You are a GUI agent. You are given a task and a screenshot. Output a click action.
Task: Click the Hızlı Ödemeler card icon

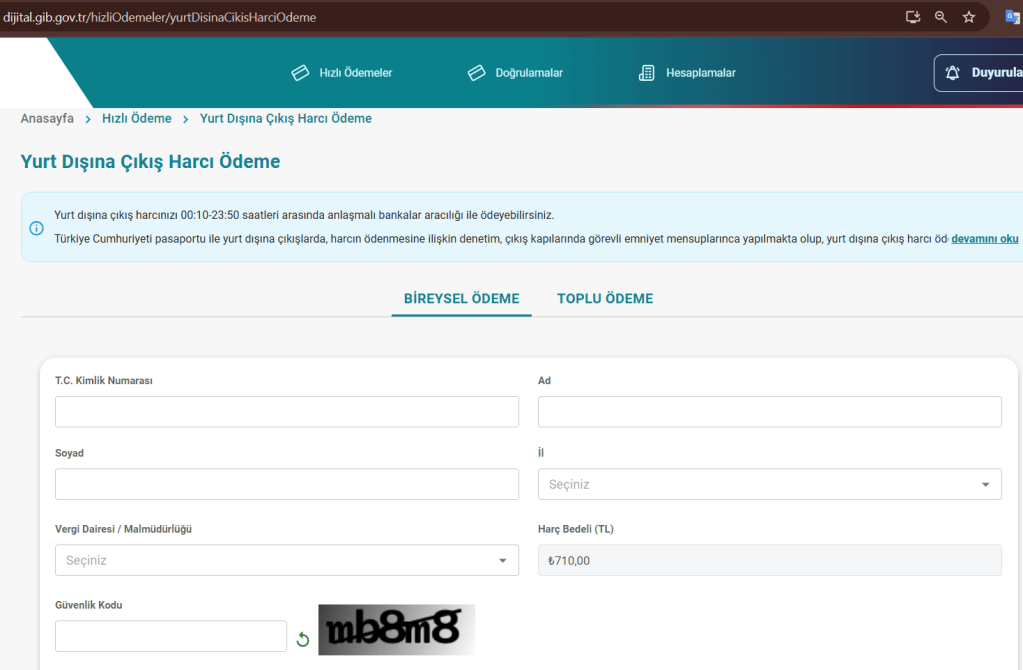[x=300, y=73]
